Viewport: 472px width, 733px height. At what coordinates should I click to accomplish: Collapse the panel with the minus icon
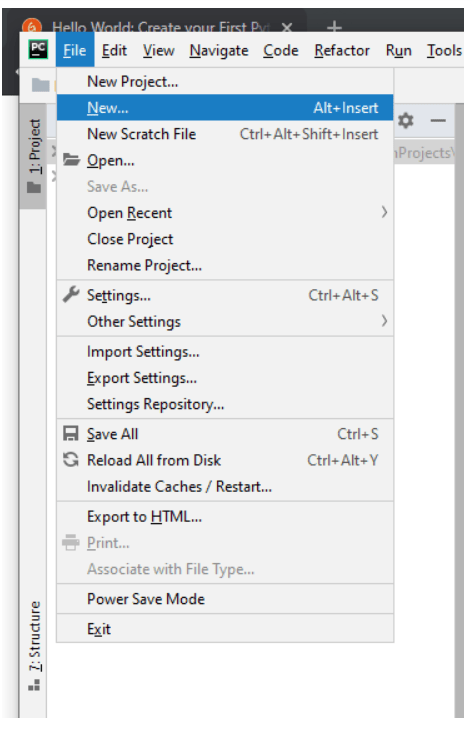coord(438,121)
